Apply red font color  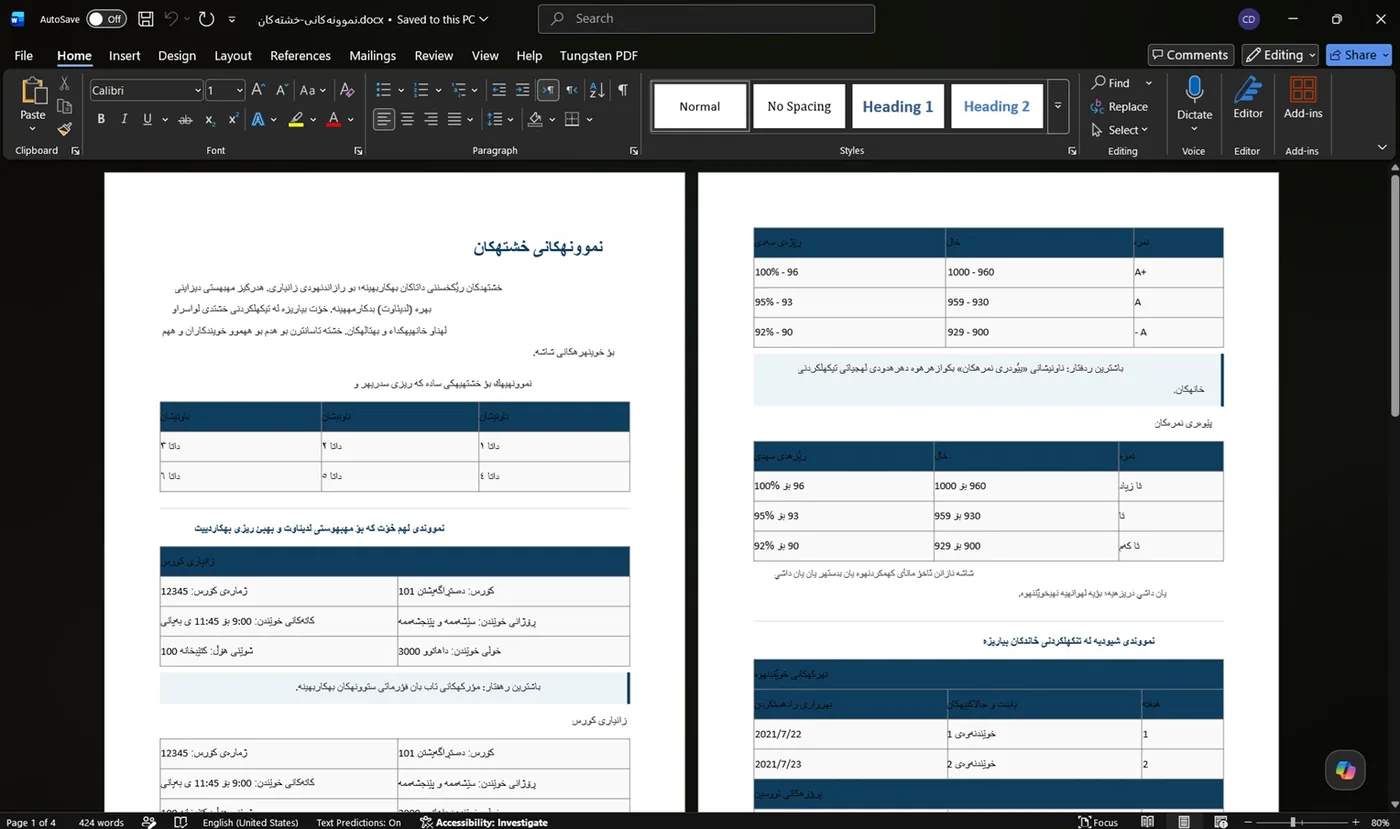pos(333,119)
